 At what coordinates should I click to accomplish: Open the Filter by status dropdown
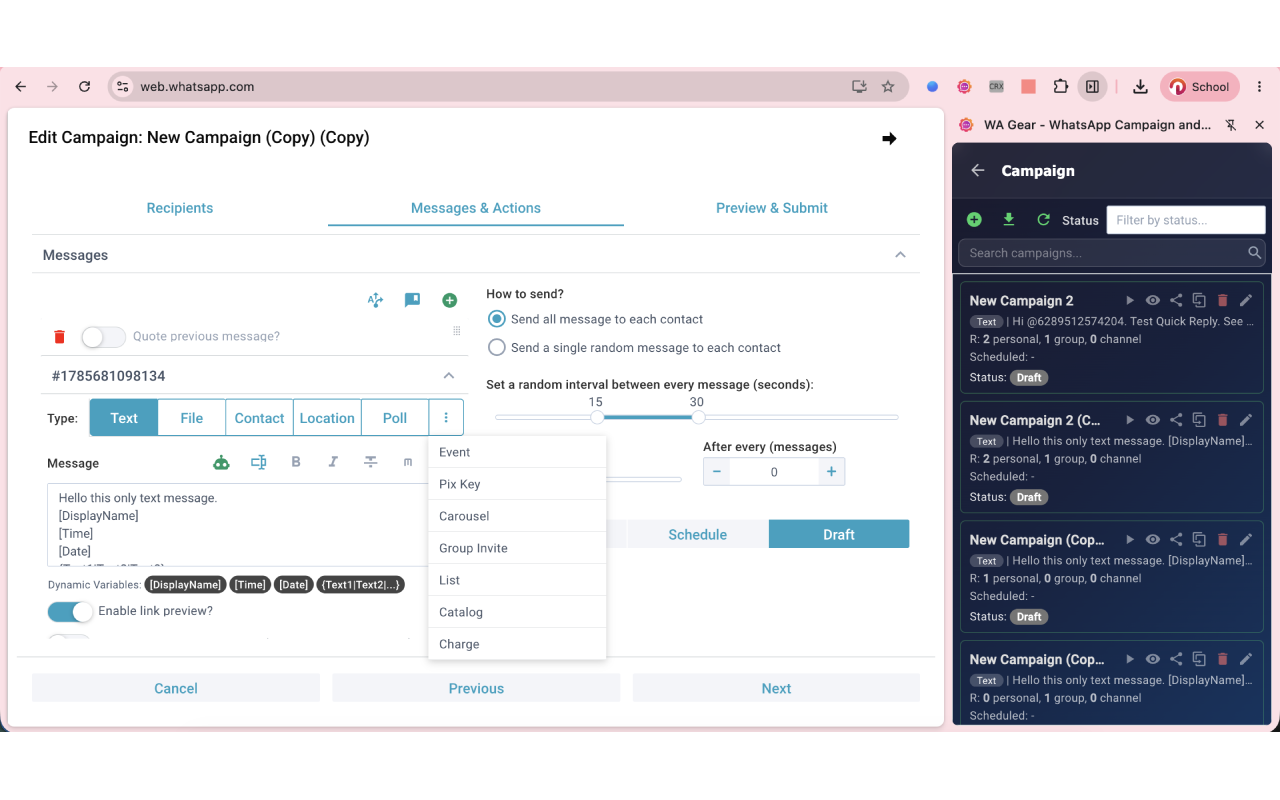(1186, 220)
